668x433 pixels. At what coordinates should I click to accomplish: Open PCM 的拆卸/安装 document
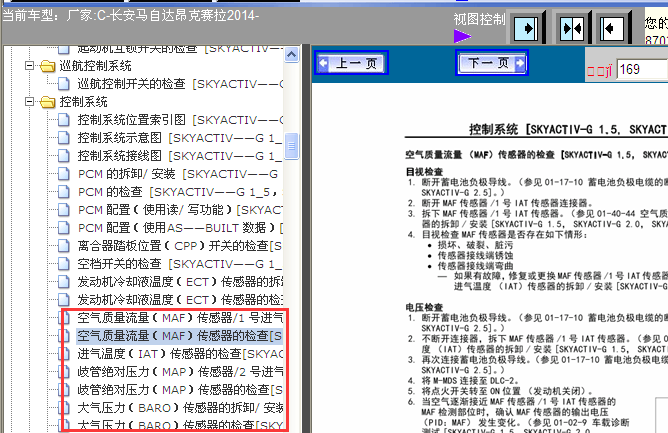point(178,174)
